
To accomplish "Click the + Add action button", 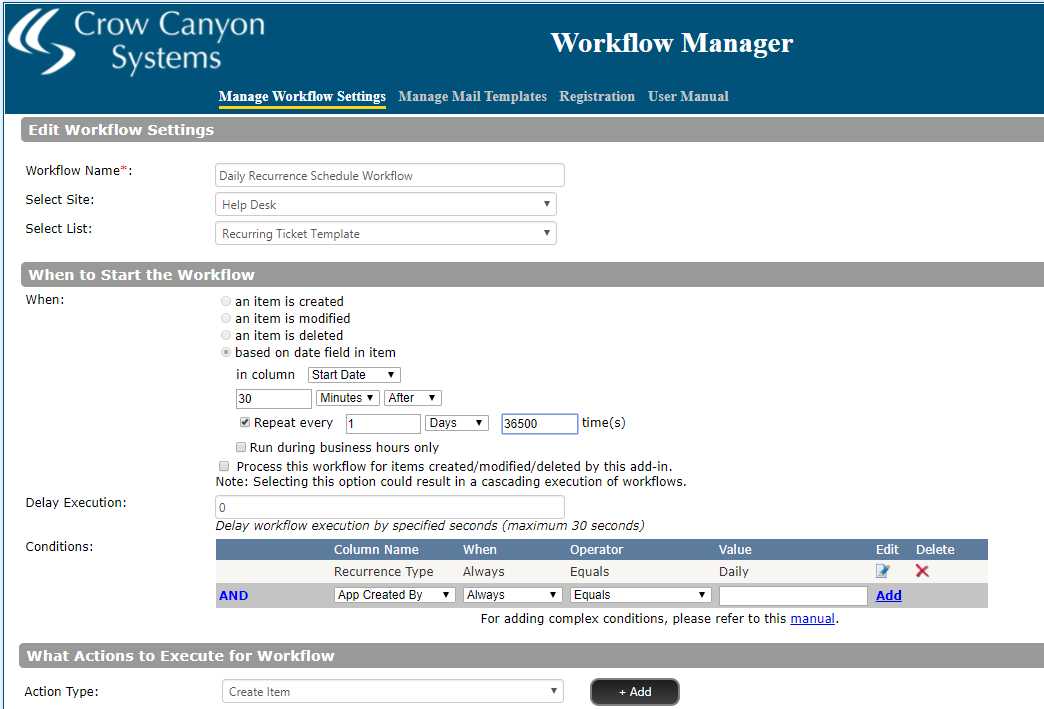I will (x=635, y=692).
